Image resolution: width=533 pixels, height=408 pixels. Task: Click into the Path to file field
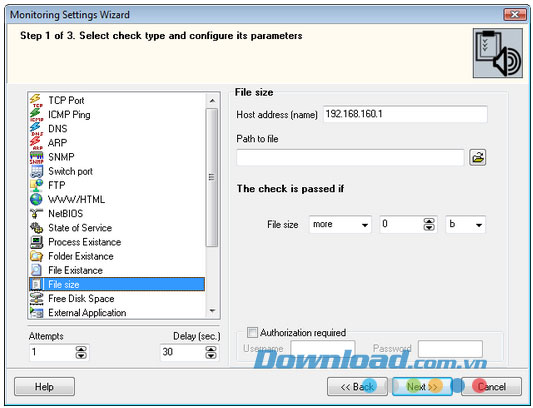point(350,158)
